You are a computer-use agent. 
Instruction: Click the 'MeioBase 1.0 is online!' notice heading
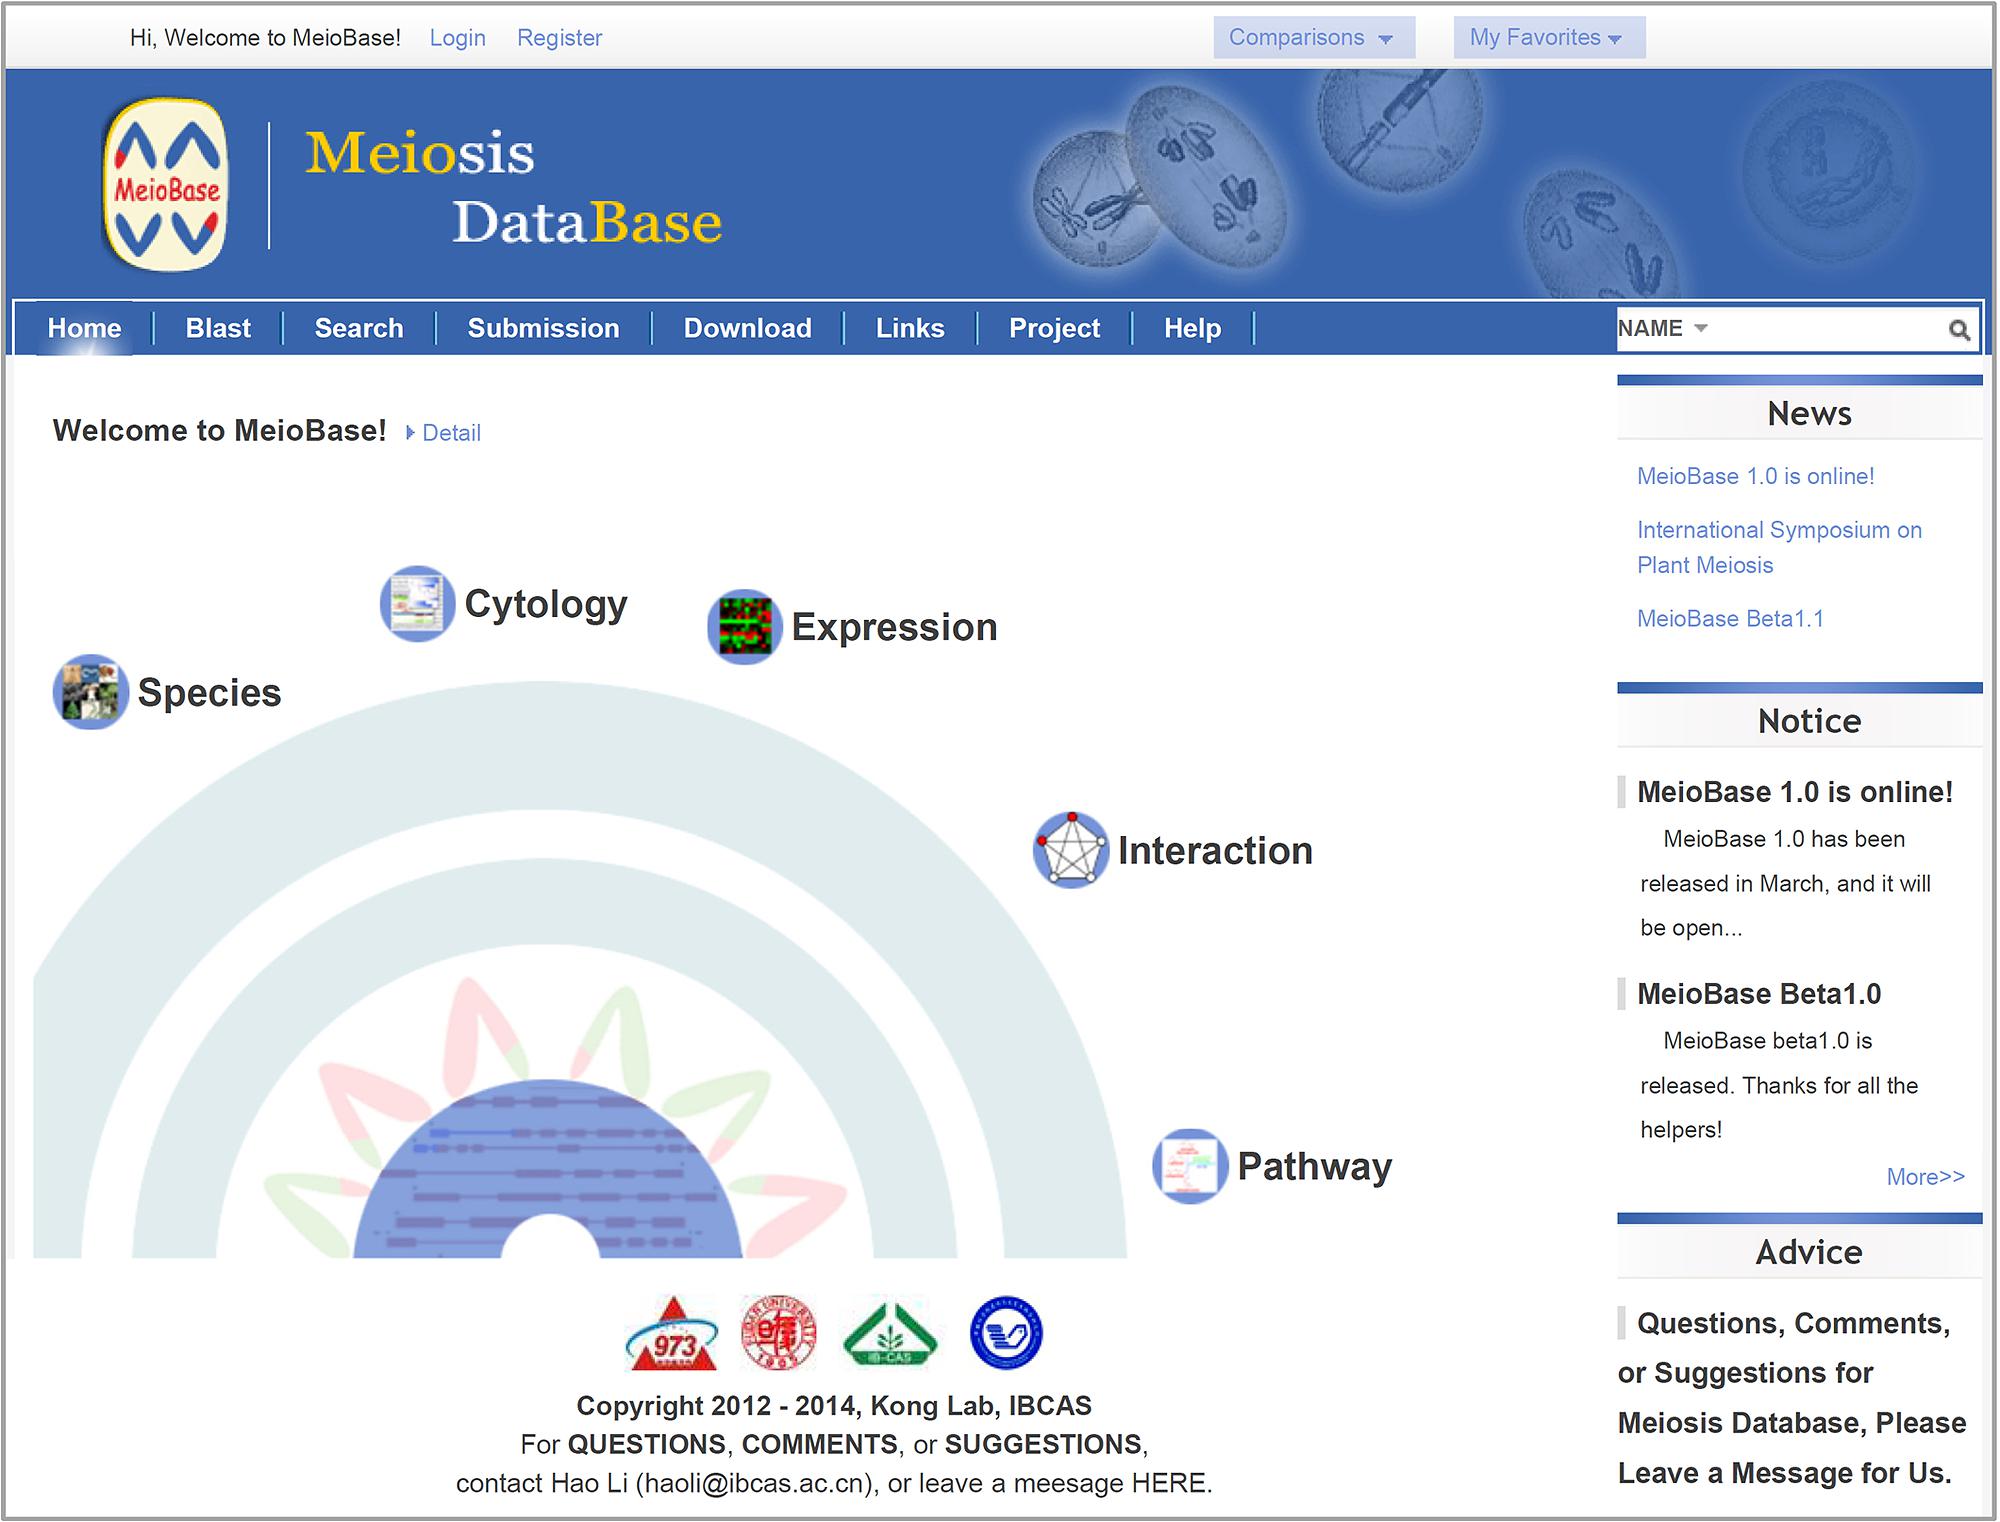[x=1795, y=792]
